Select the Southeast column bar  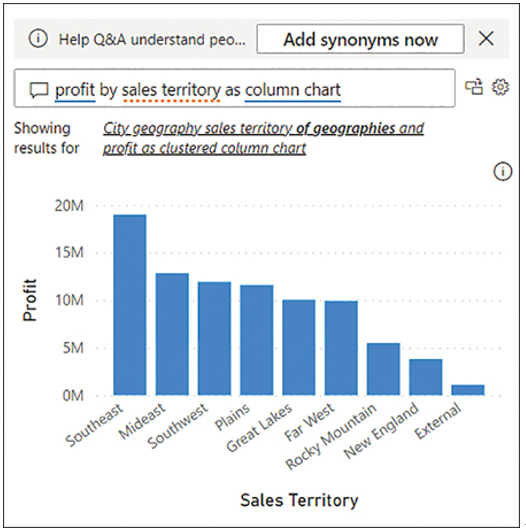pos(130,305)
